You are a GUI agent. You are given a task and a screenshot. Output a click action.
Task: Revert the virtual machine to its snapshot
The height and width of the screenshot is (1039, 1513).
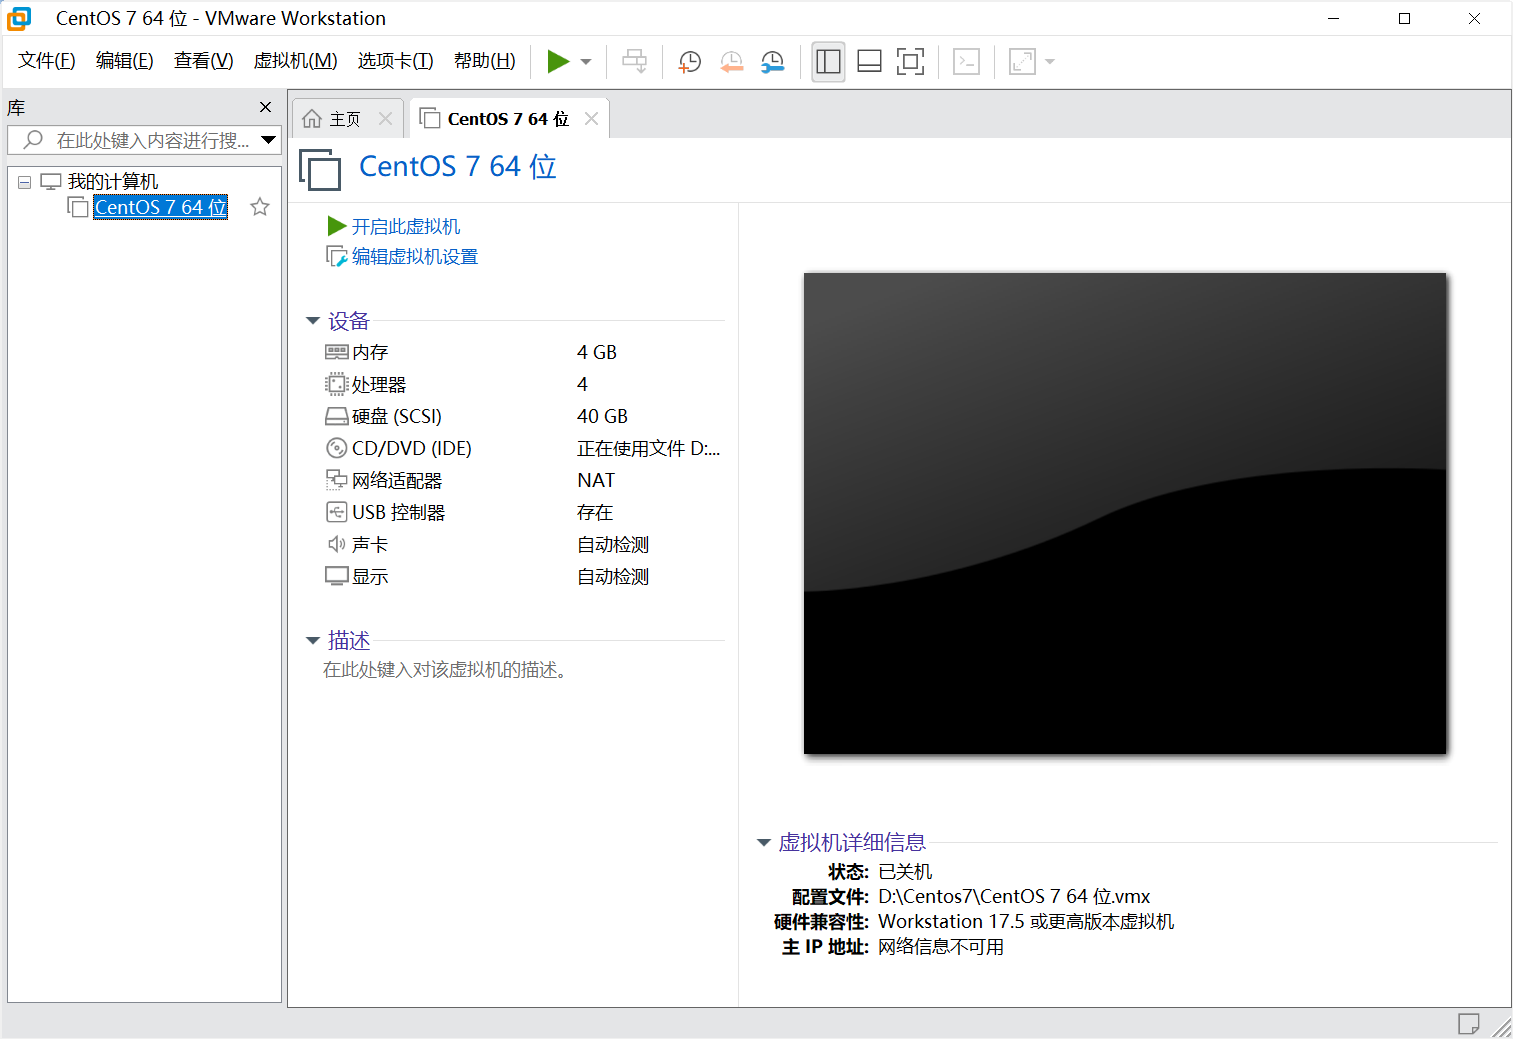coord(731,61)
